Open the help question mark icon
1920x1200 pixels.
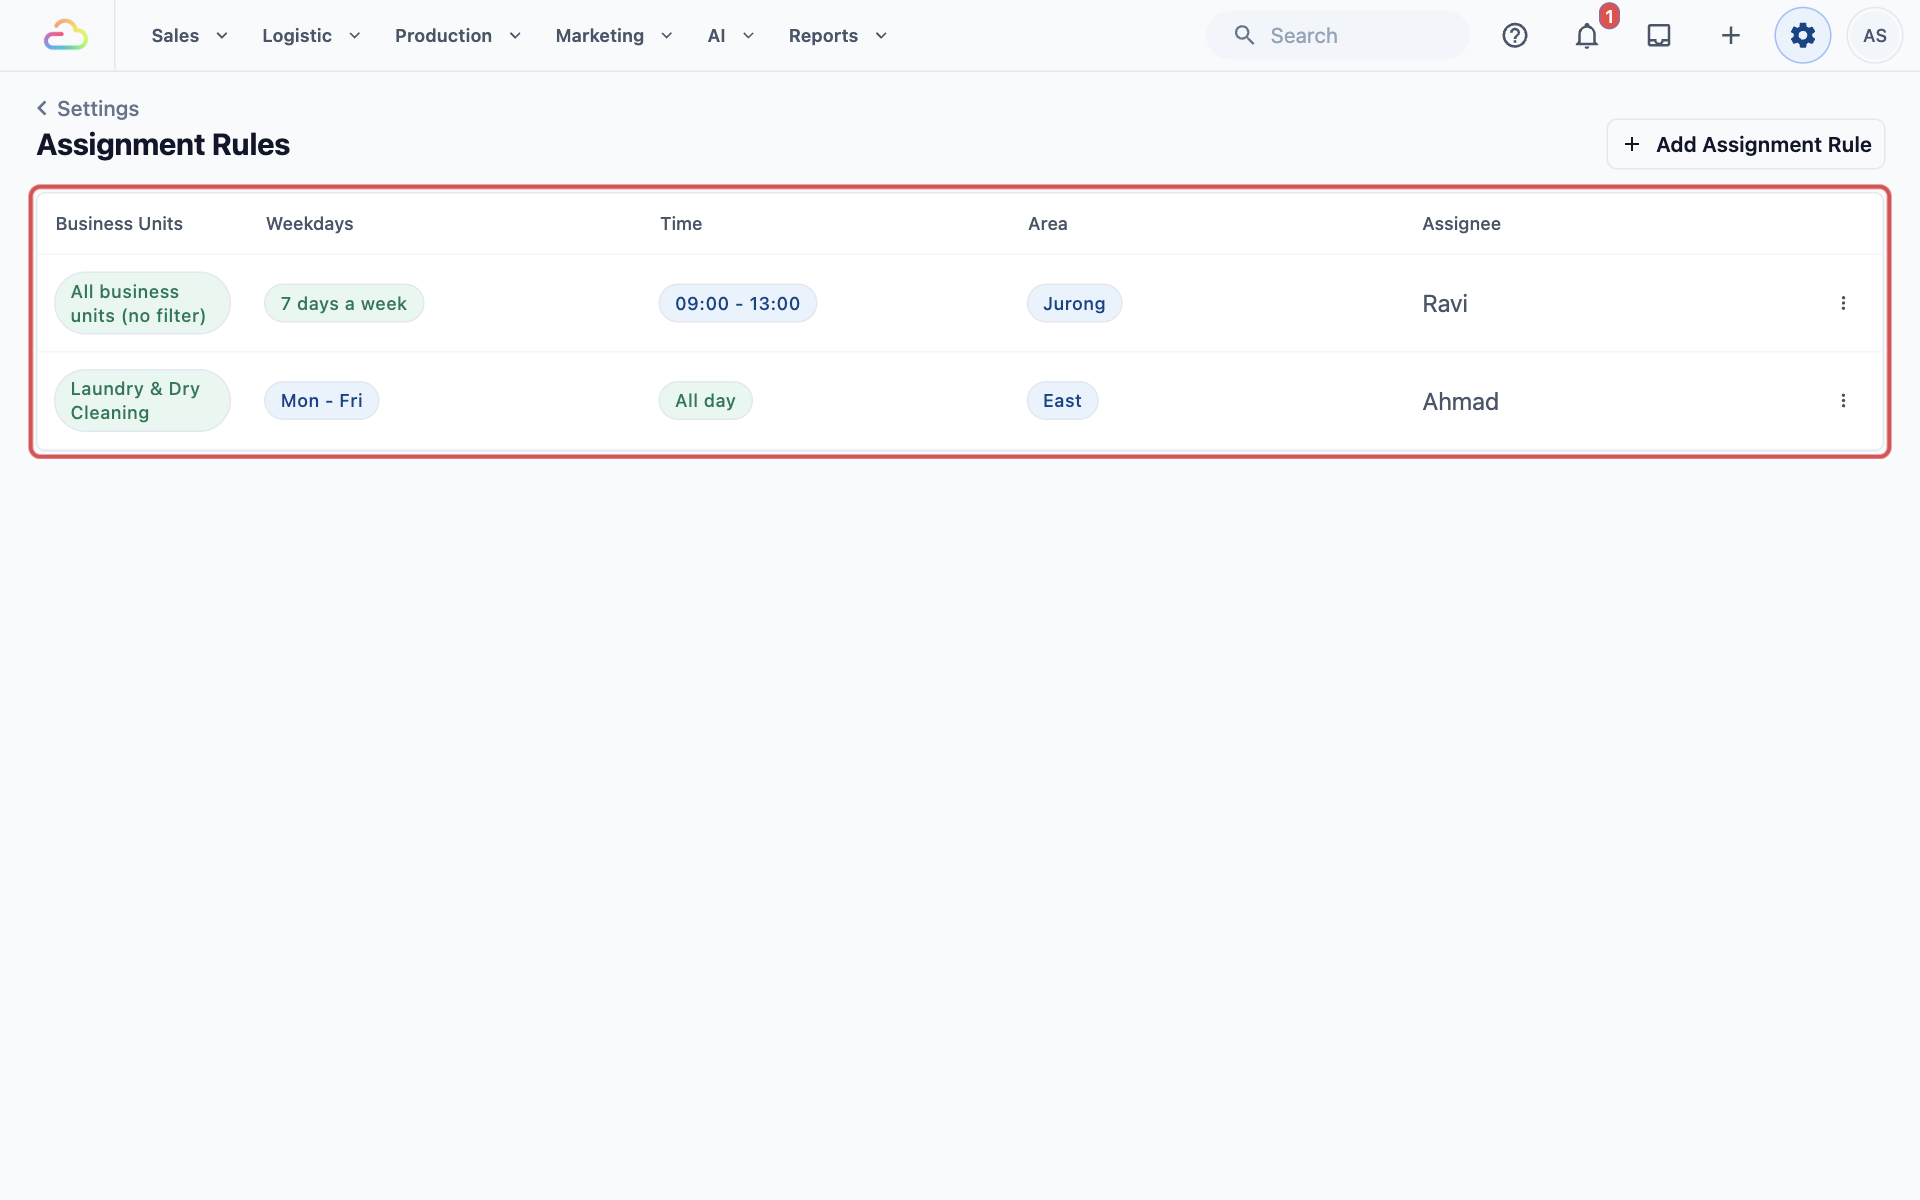click(1515, 36)
